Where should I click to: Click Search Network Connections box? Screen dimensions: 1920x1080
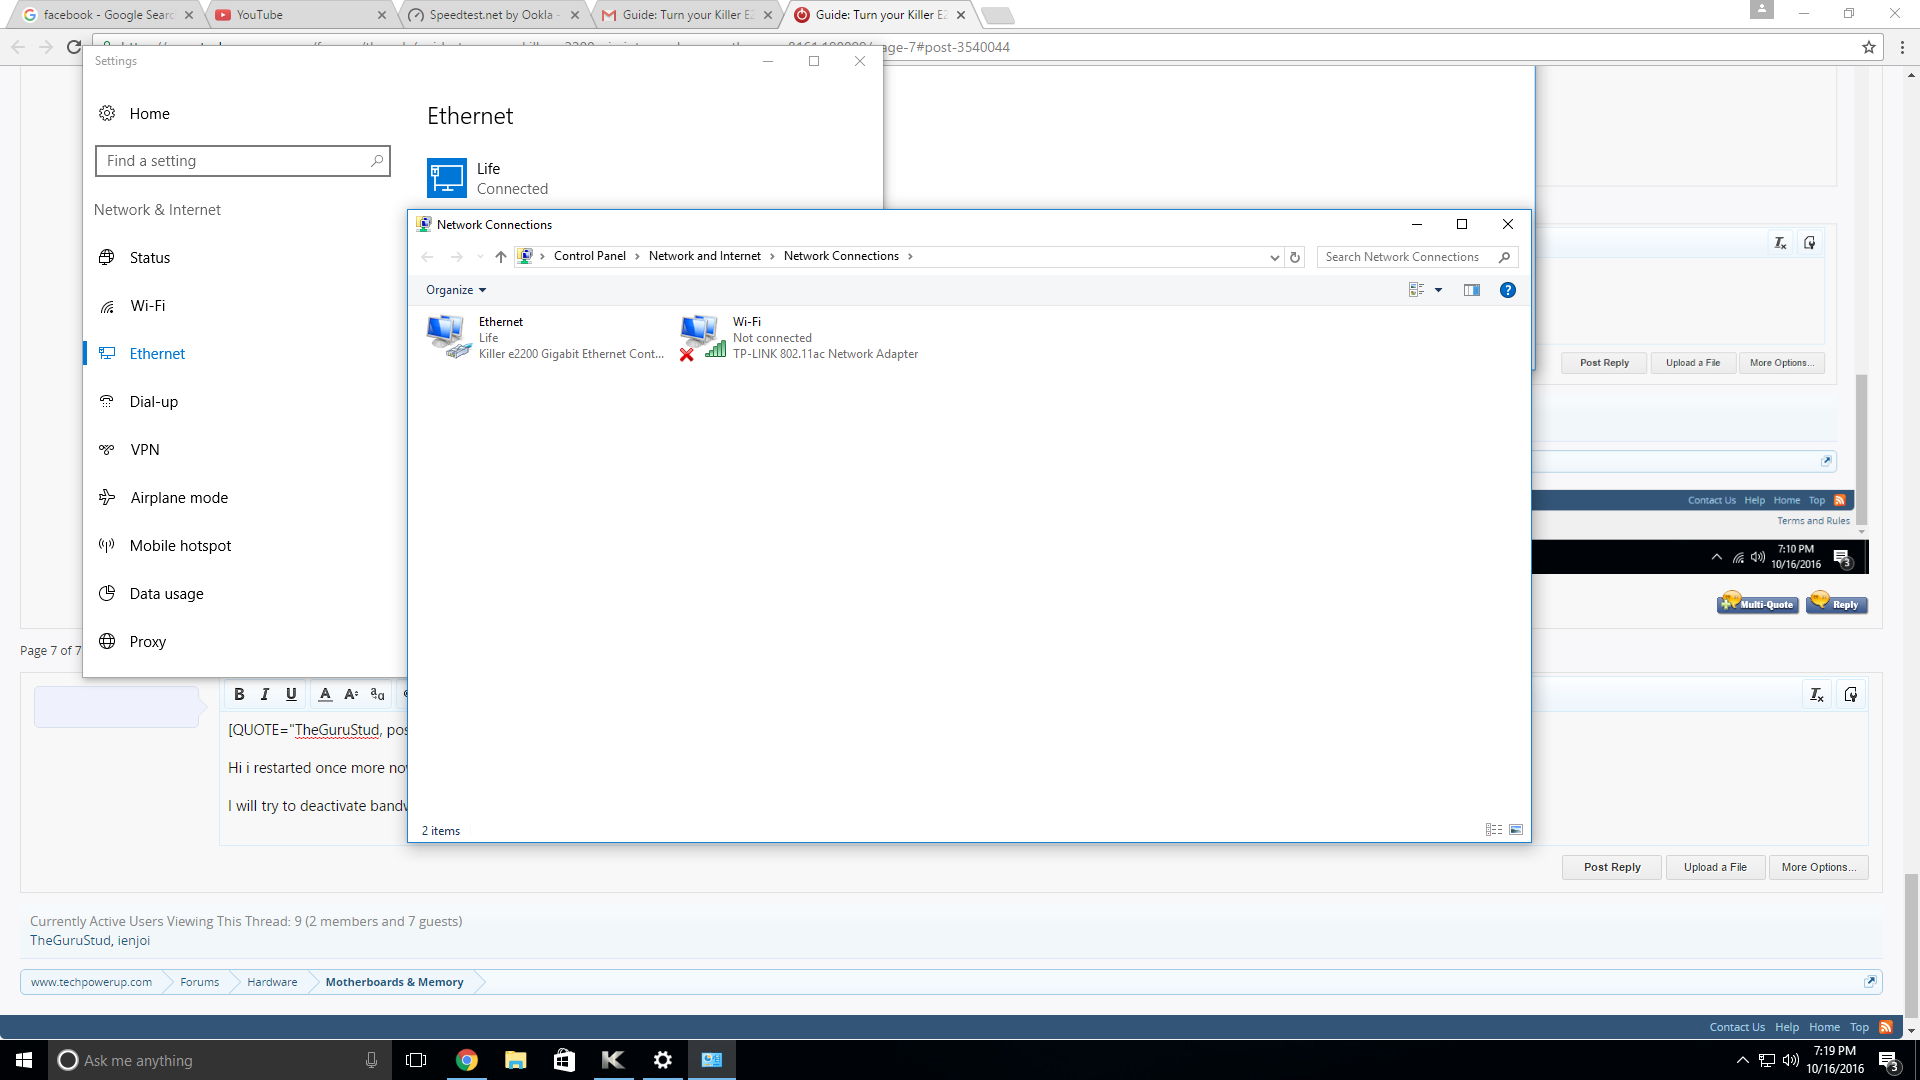point(1417,257)
